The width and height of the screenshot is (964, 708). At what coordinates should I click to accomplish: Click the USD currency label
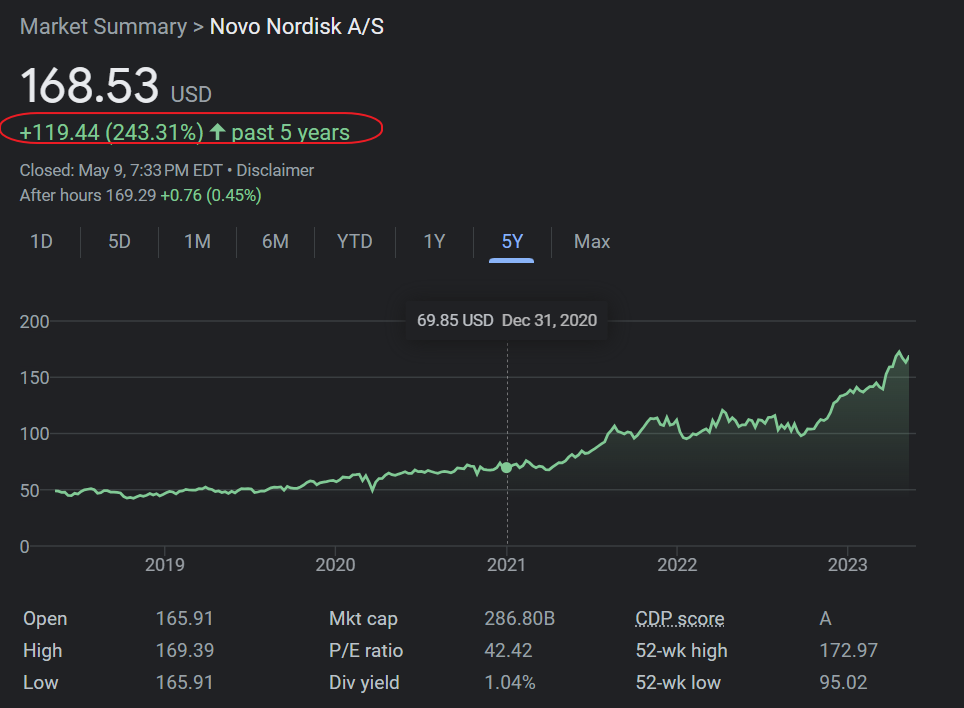click(191, 94)
